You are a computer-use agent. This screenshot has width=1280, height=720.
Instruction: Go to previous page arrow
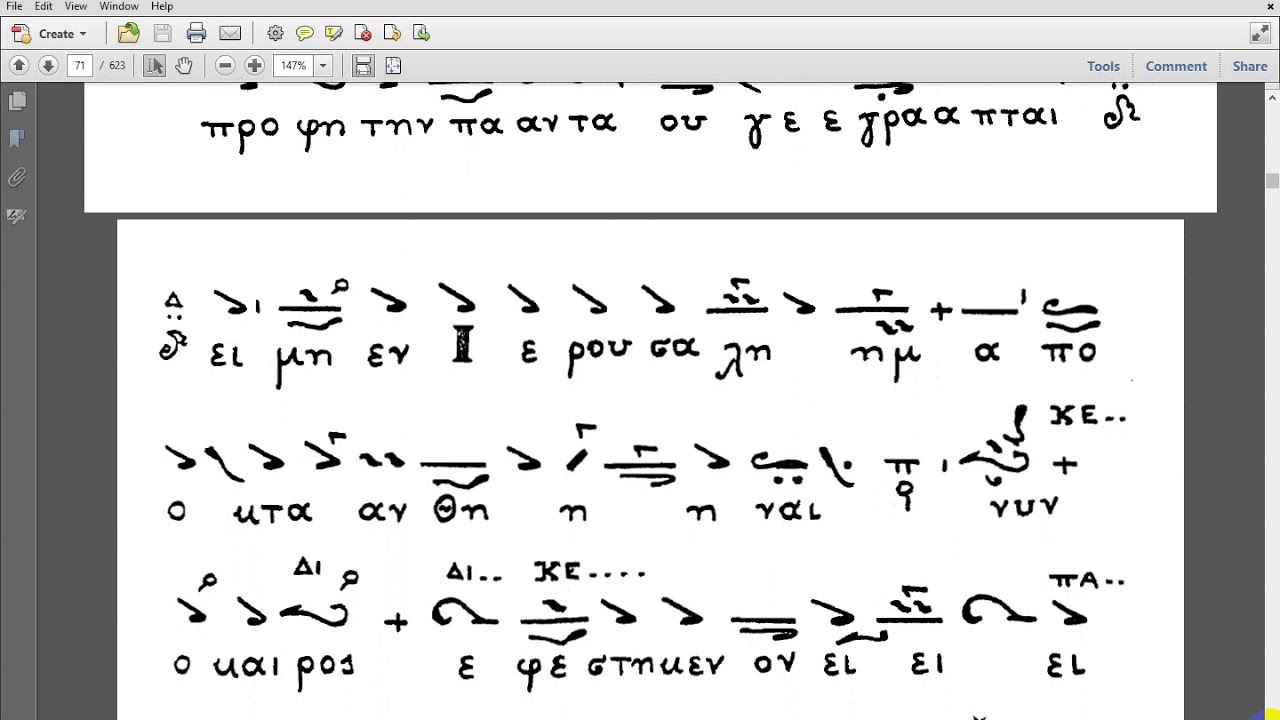tap(18, 66)
